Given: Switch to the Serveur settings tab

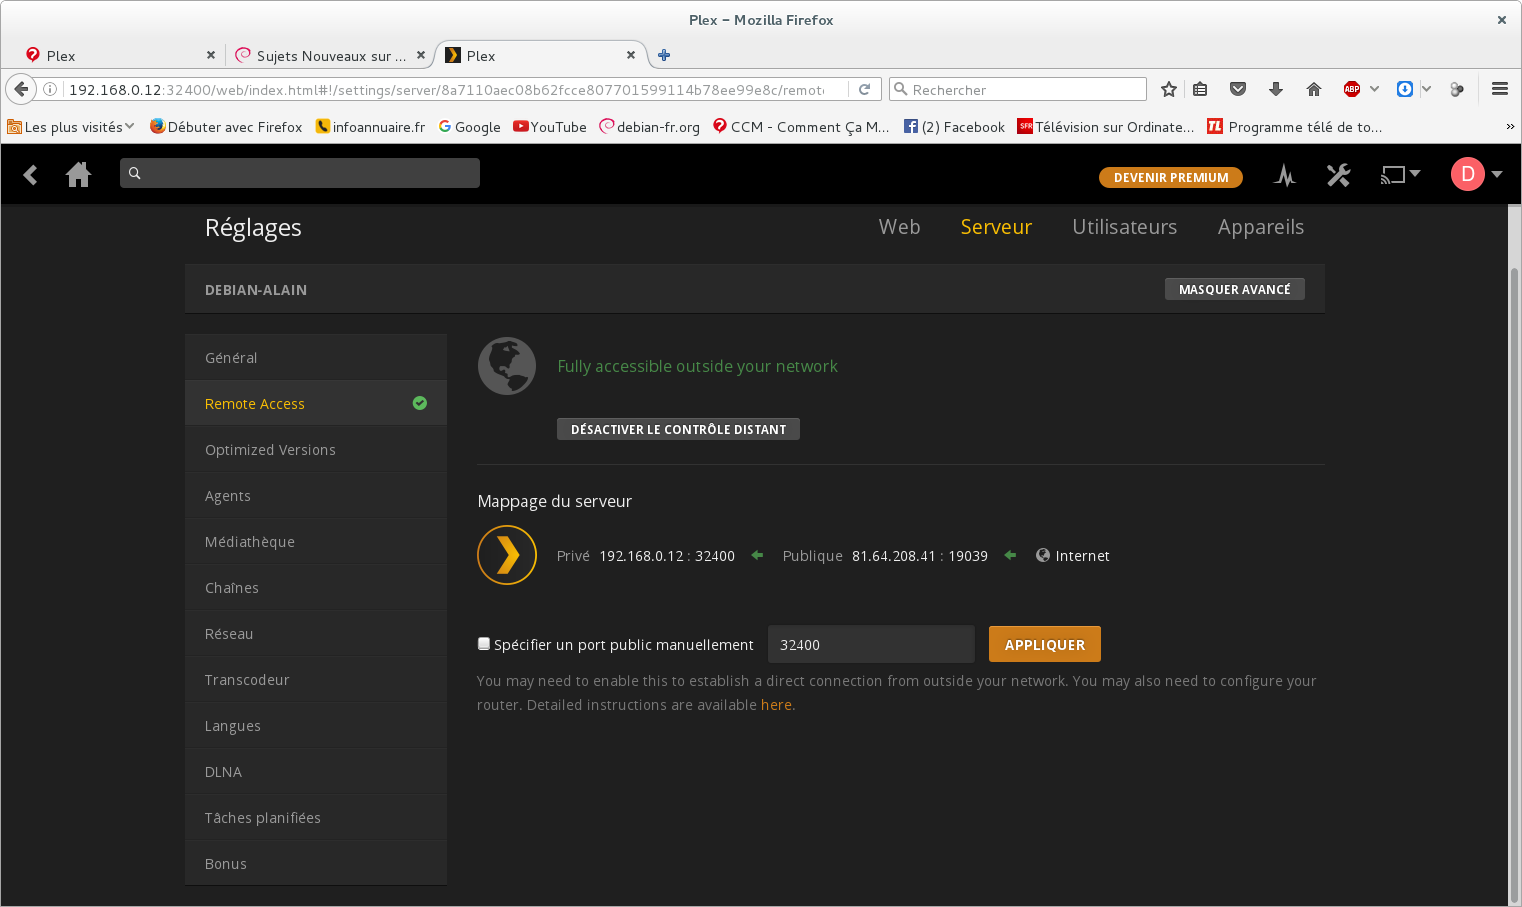Looking at the screenshot, I should [x=996, y=227].
